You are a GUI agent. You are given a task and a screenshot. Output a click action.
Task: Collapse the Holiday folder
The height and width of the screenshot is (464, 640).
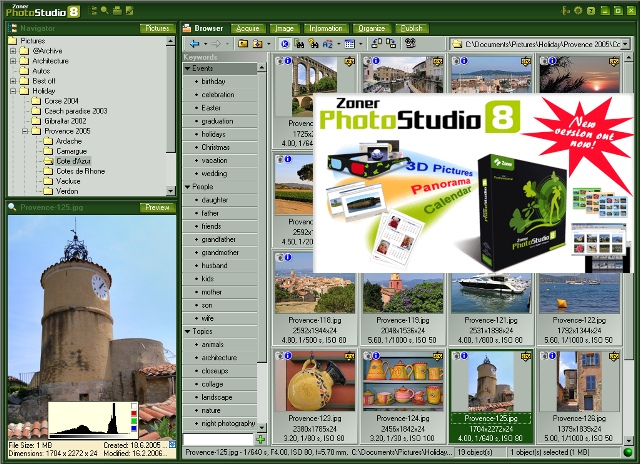click(x=13, y=91)
